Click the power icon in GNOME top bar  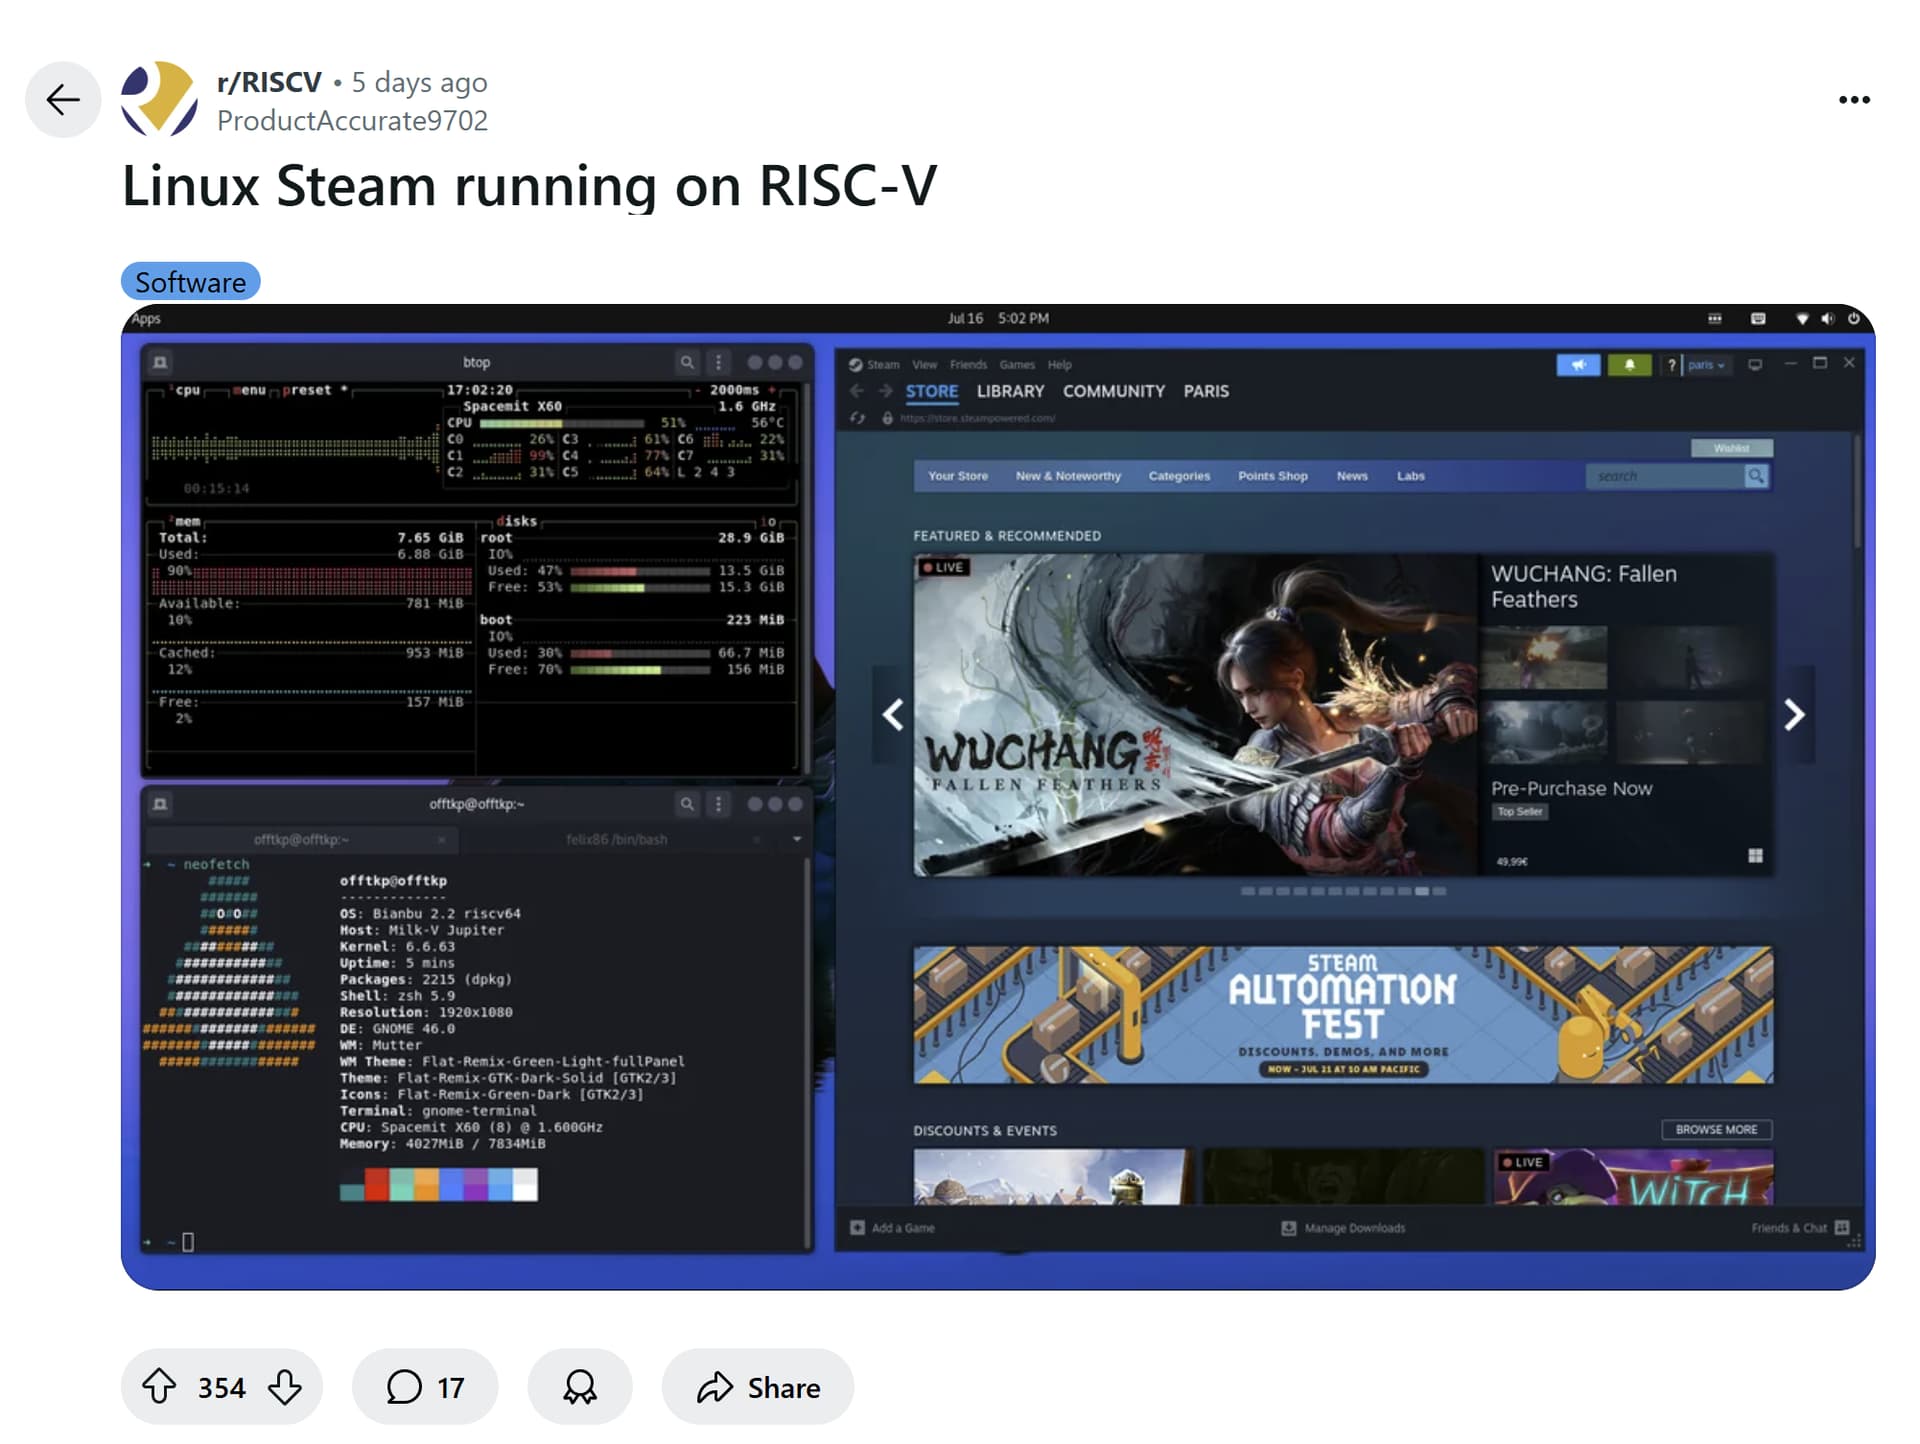tap(1853, 318)
